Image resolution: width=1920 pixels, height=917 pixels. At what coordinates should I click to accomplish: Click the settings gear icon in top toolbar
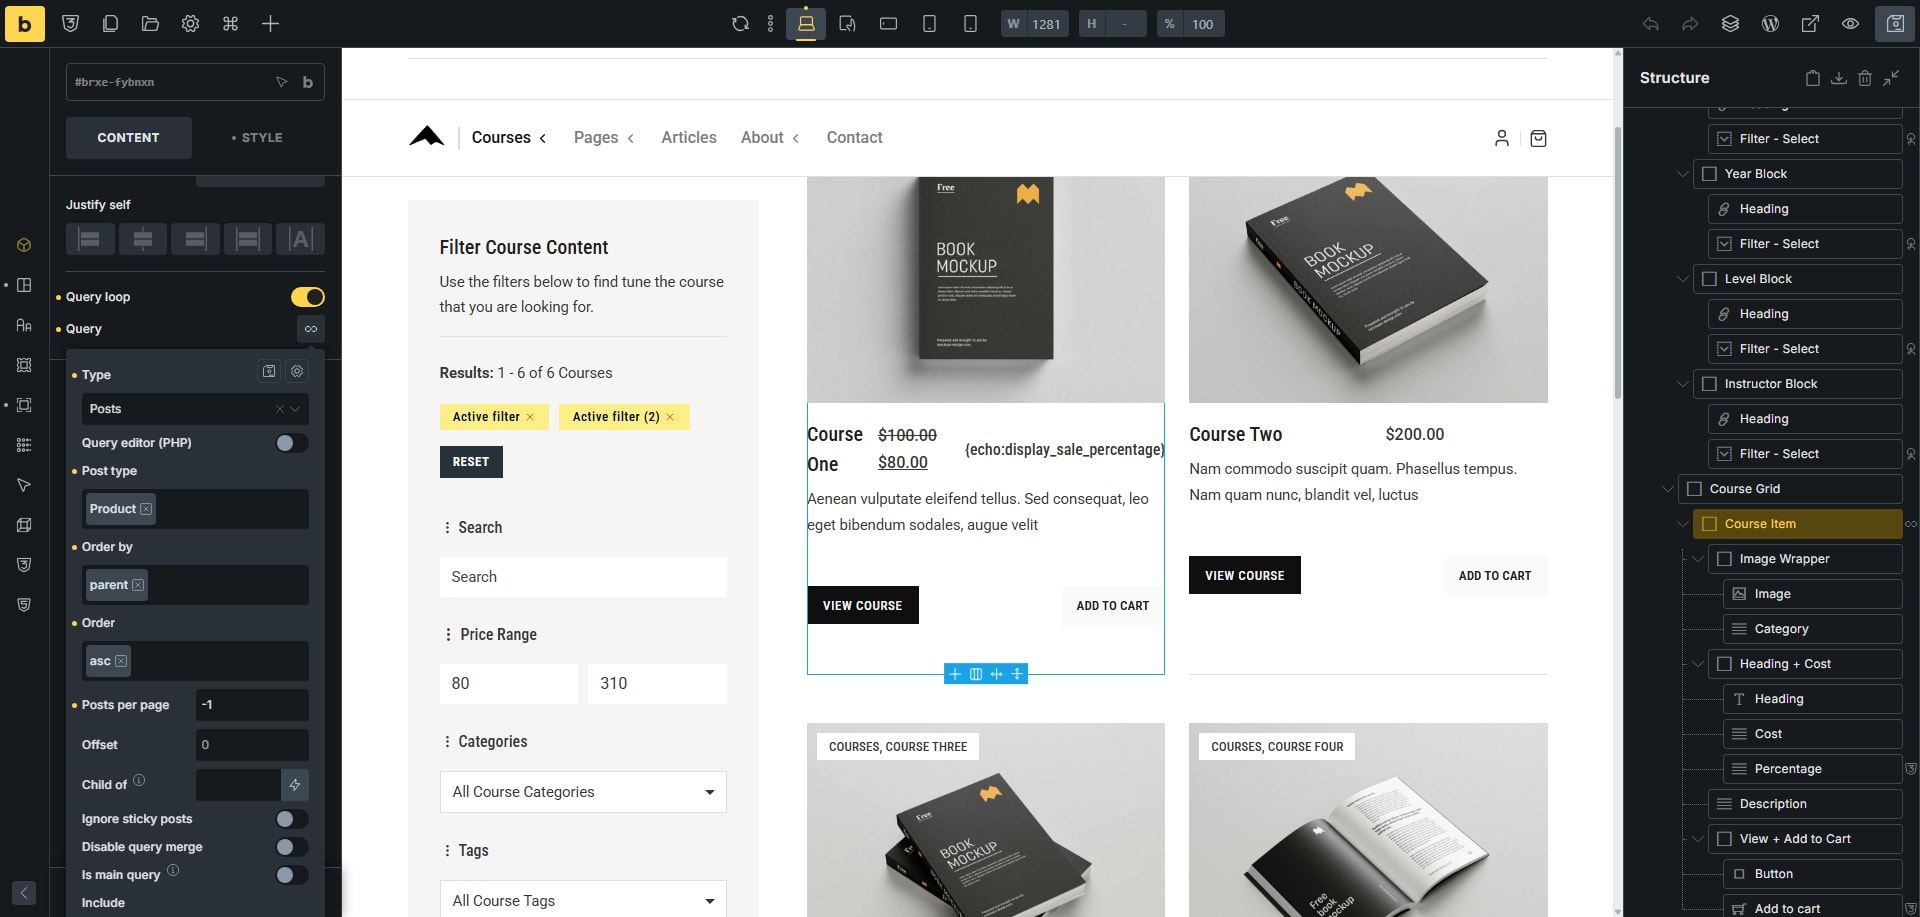click(x=190, y=24)
